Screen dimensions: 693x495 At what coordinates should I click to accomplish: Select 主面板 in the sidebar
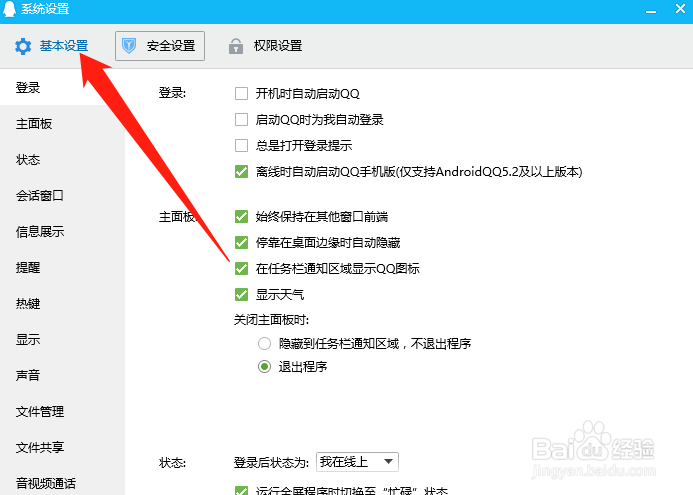(34, 124)
